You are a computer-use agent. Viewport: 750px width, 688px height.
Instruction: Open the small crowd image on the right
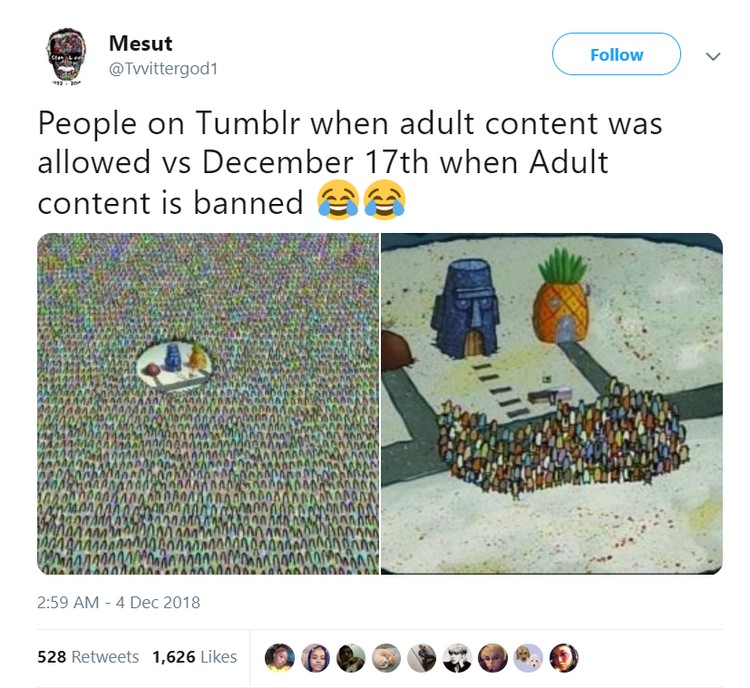[x=551, y=403]
